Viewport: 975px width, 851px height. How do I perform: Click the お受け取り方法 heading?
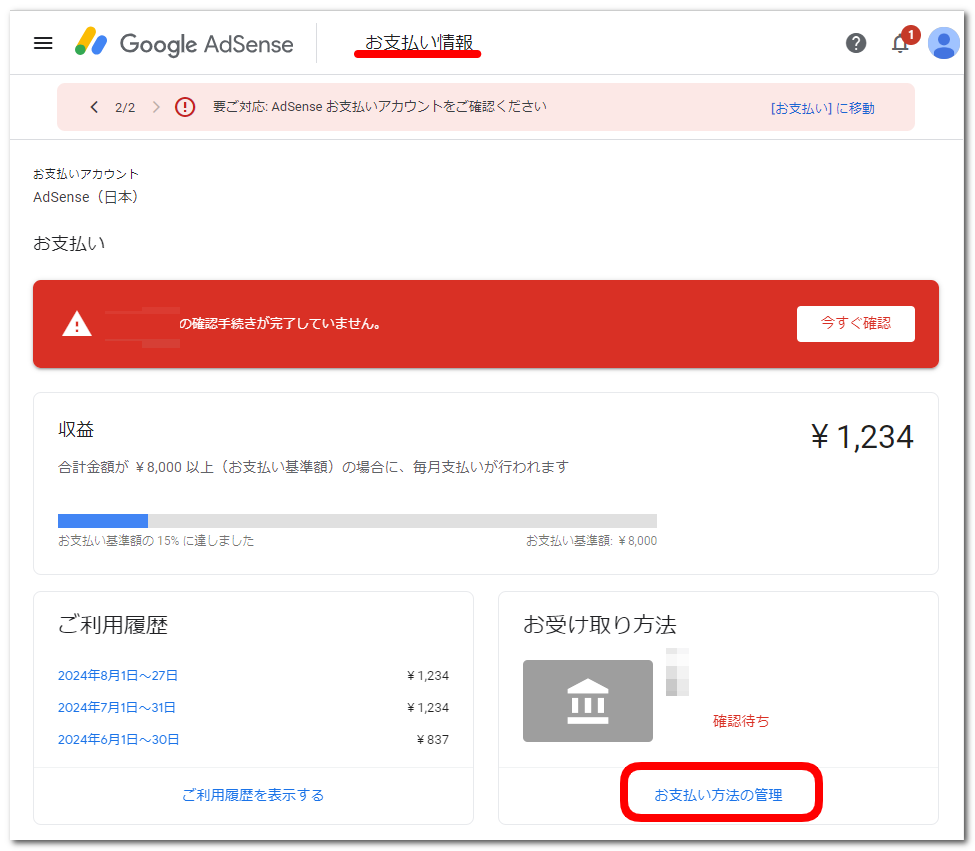tap(599, 625)
